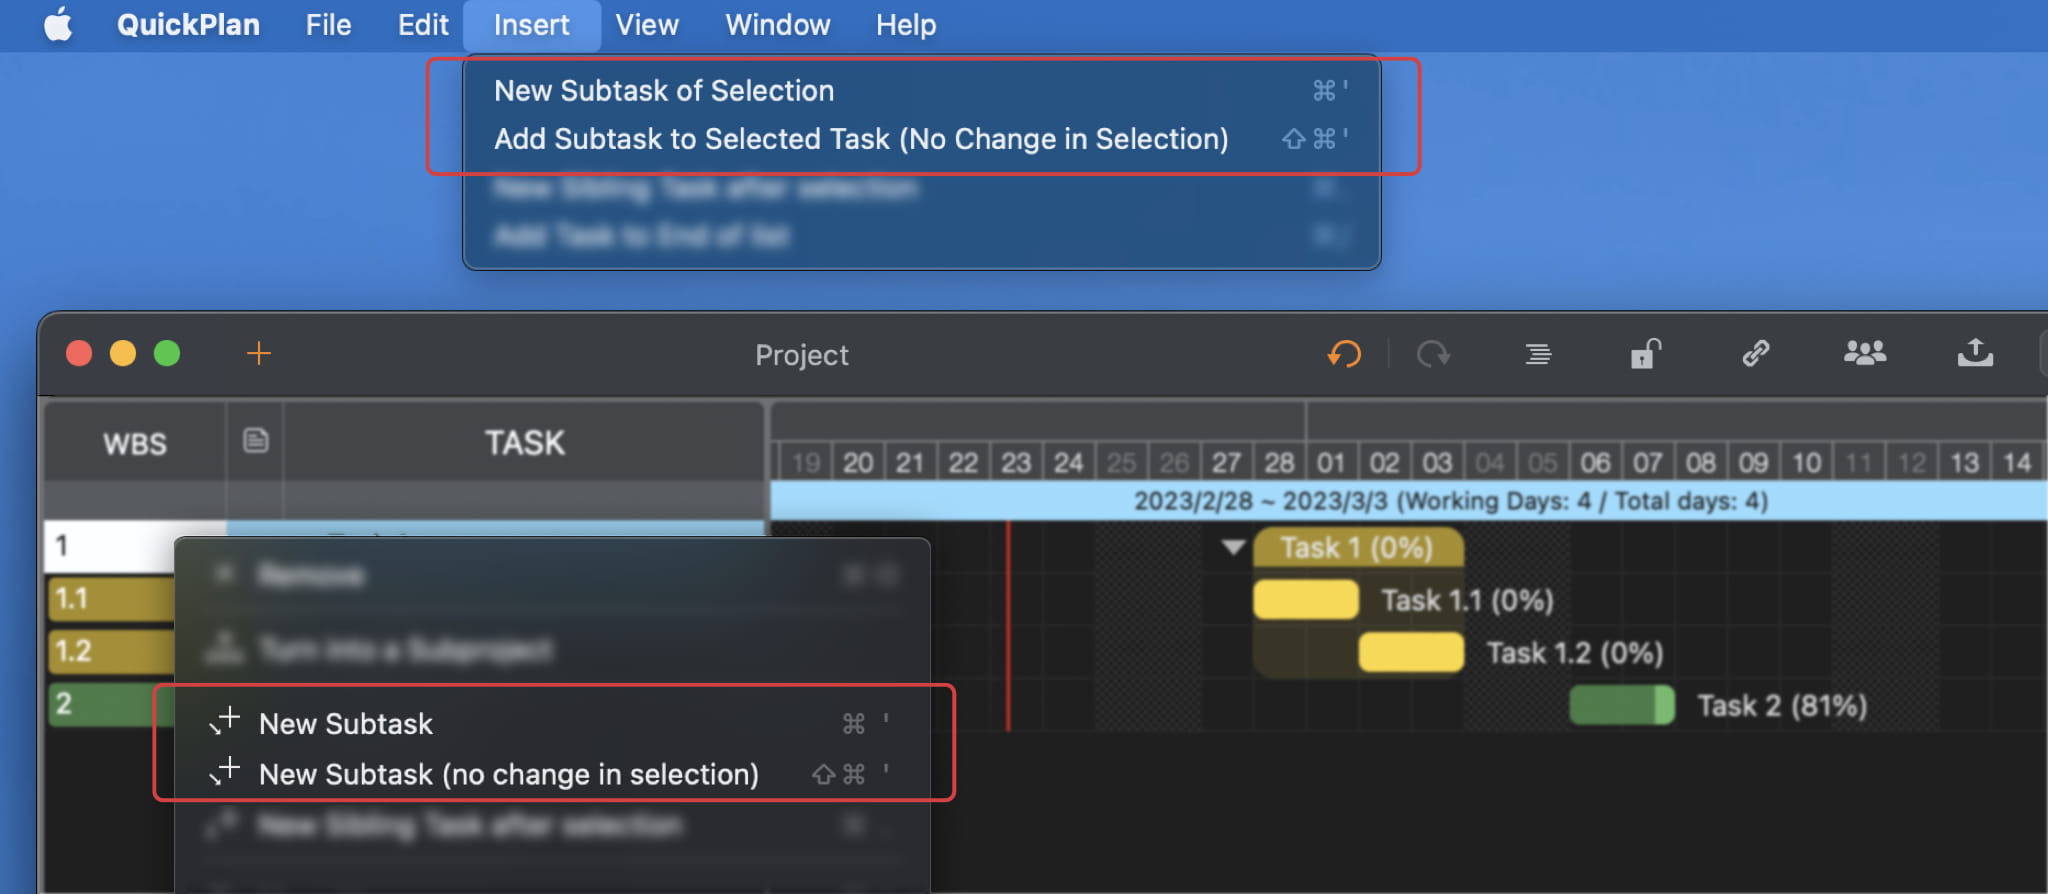This screenshot has height=894, width=2048.
Task: Click the grey Redo arrow icon
Action: coord(1433,354)
